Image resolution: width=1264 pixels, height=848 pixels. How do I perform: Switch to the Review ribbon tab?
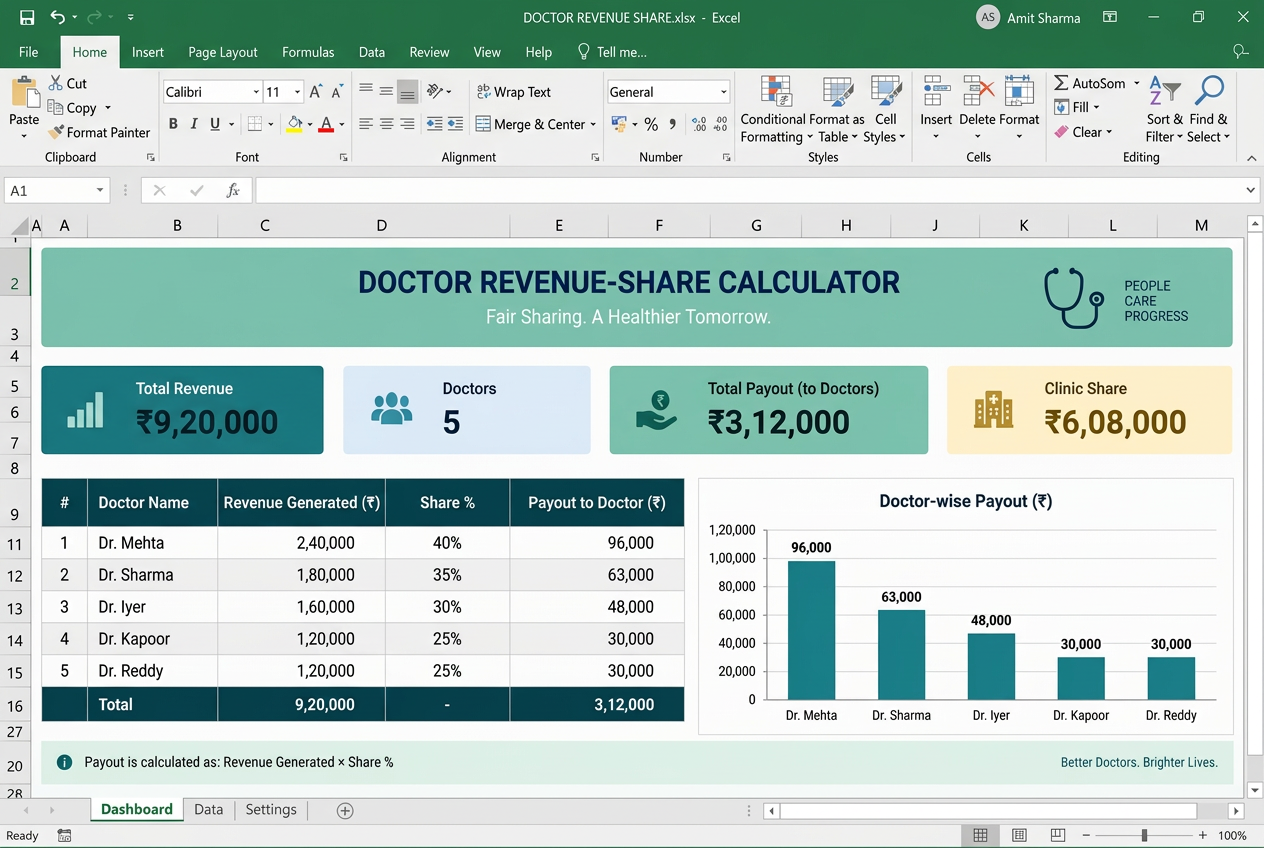(429, 52)
